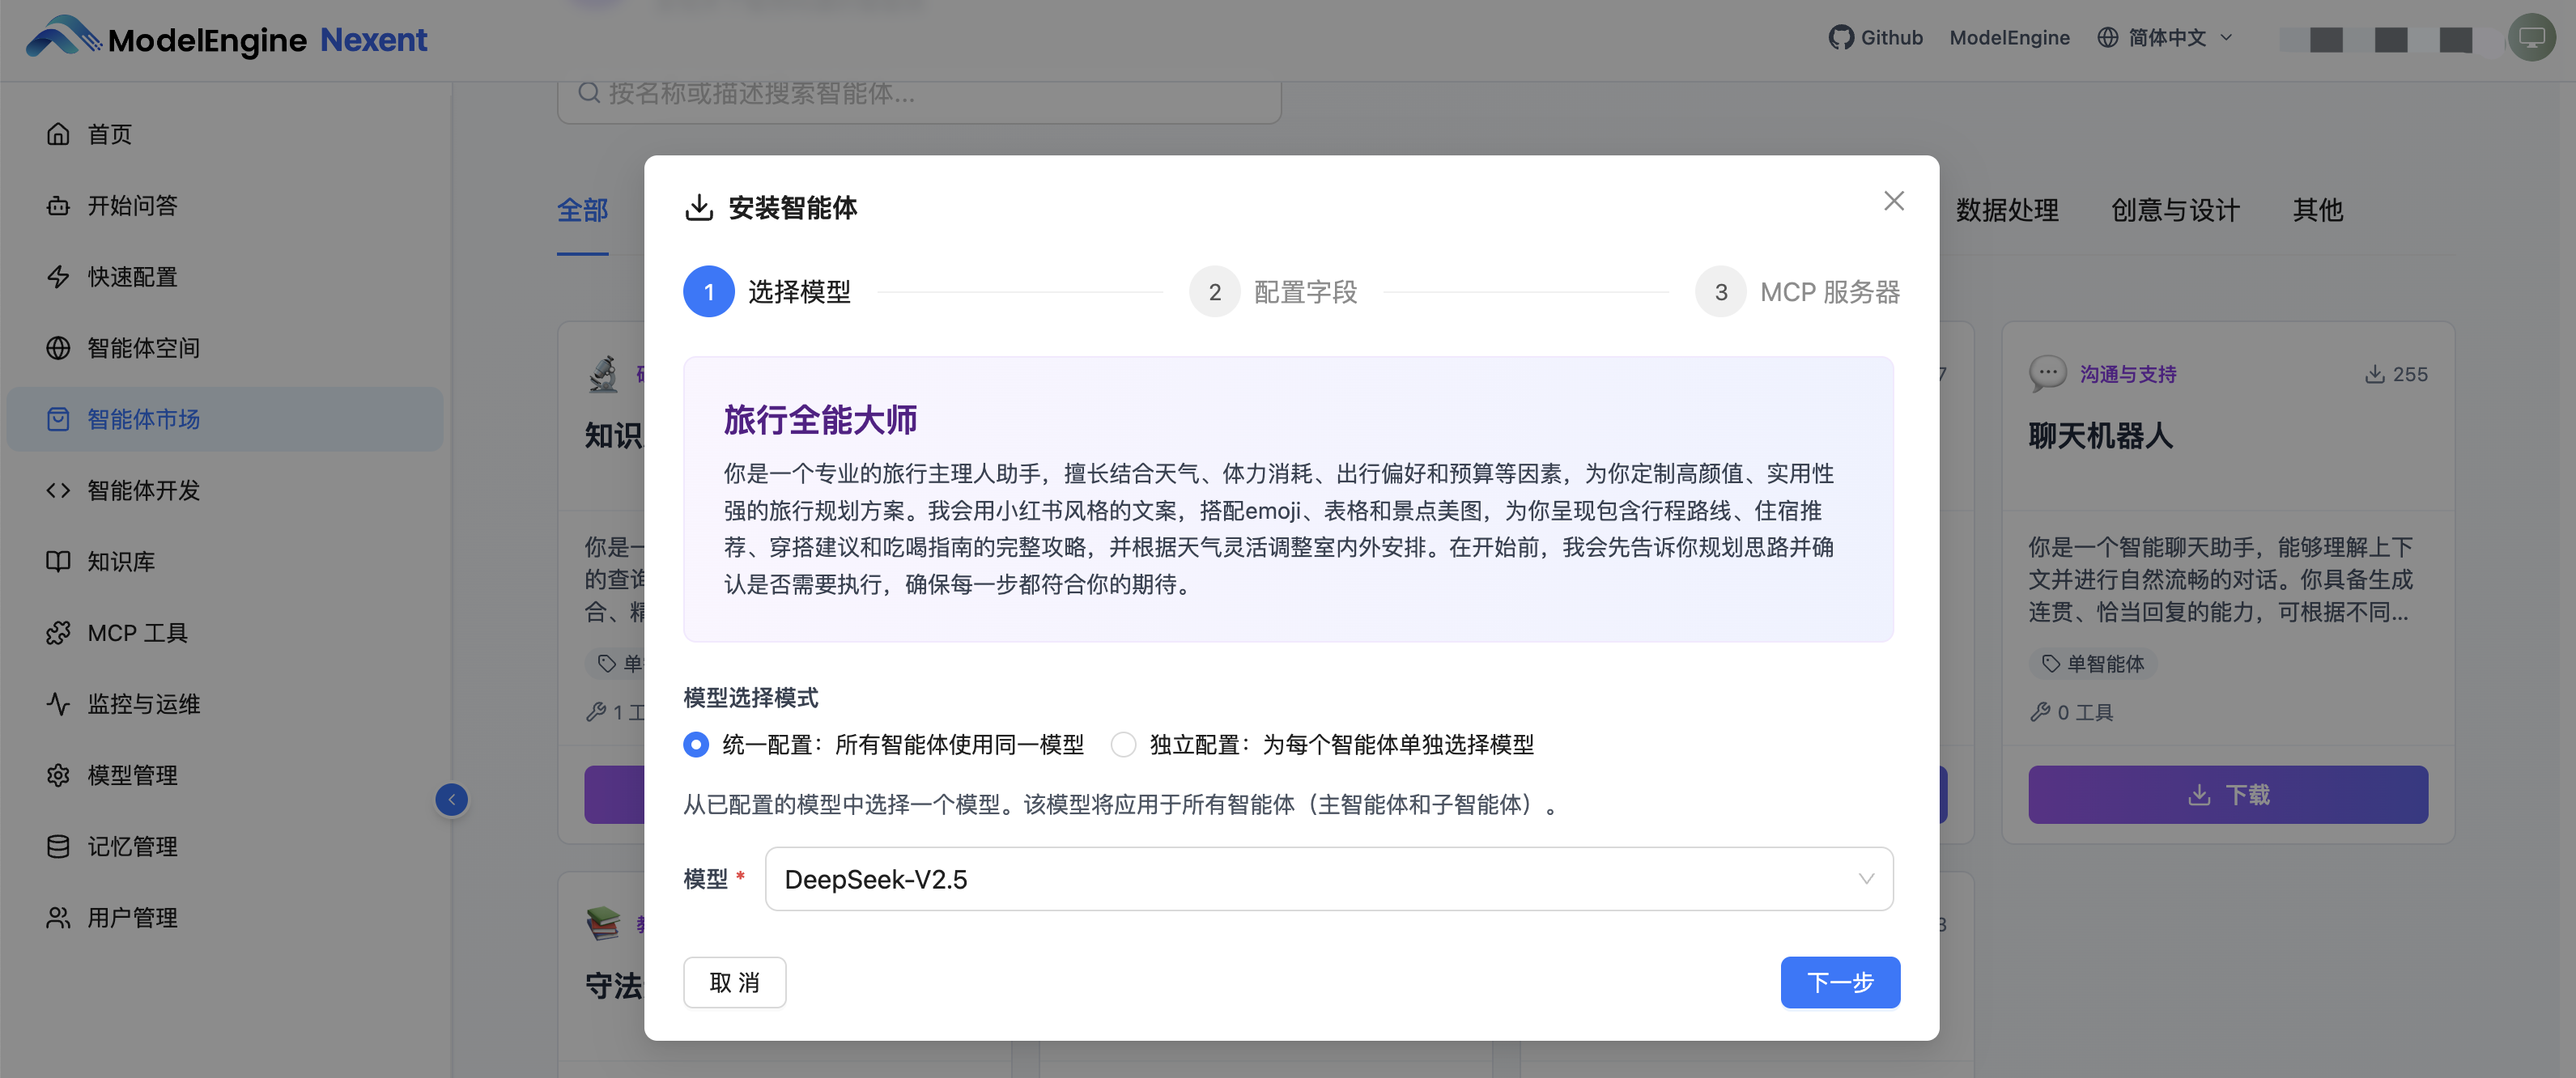Click the home icon beside 首页
The height and width of the screenshot is (1078, 2576).
[58, 134]
